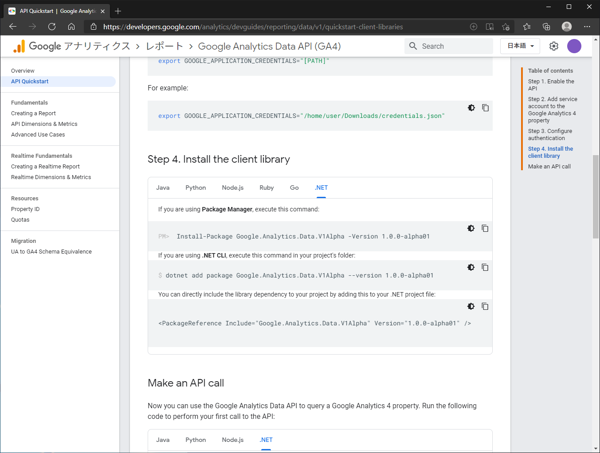Click the site settings gear icon

tap(554, 46)
